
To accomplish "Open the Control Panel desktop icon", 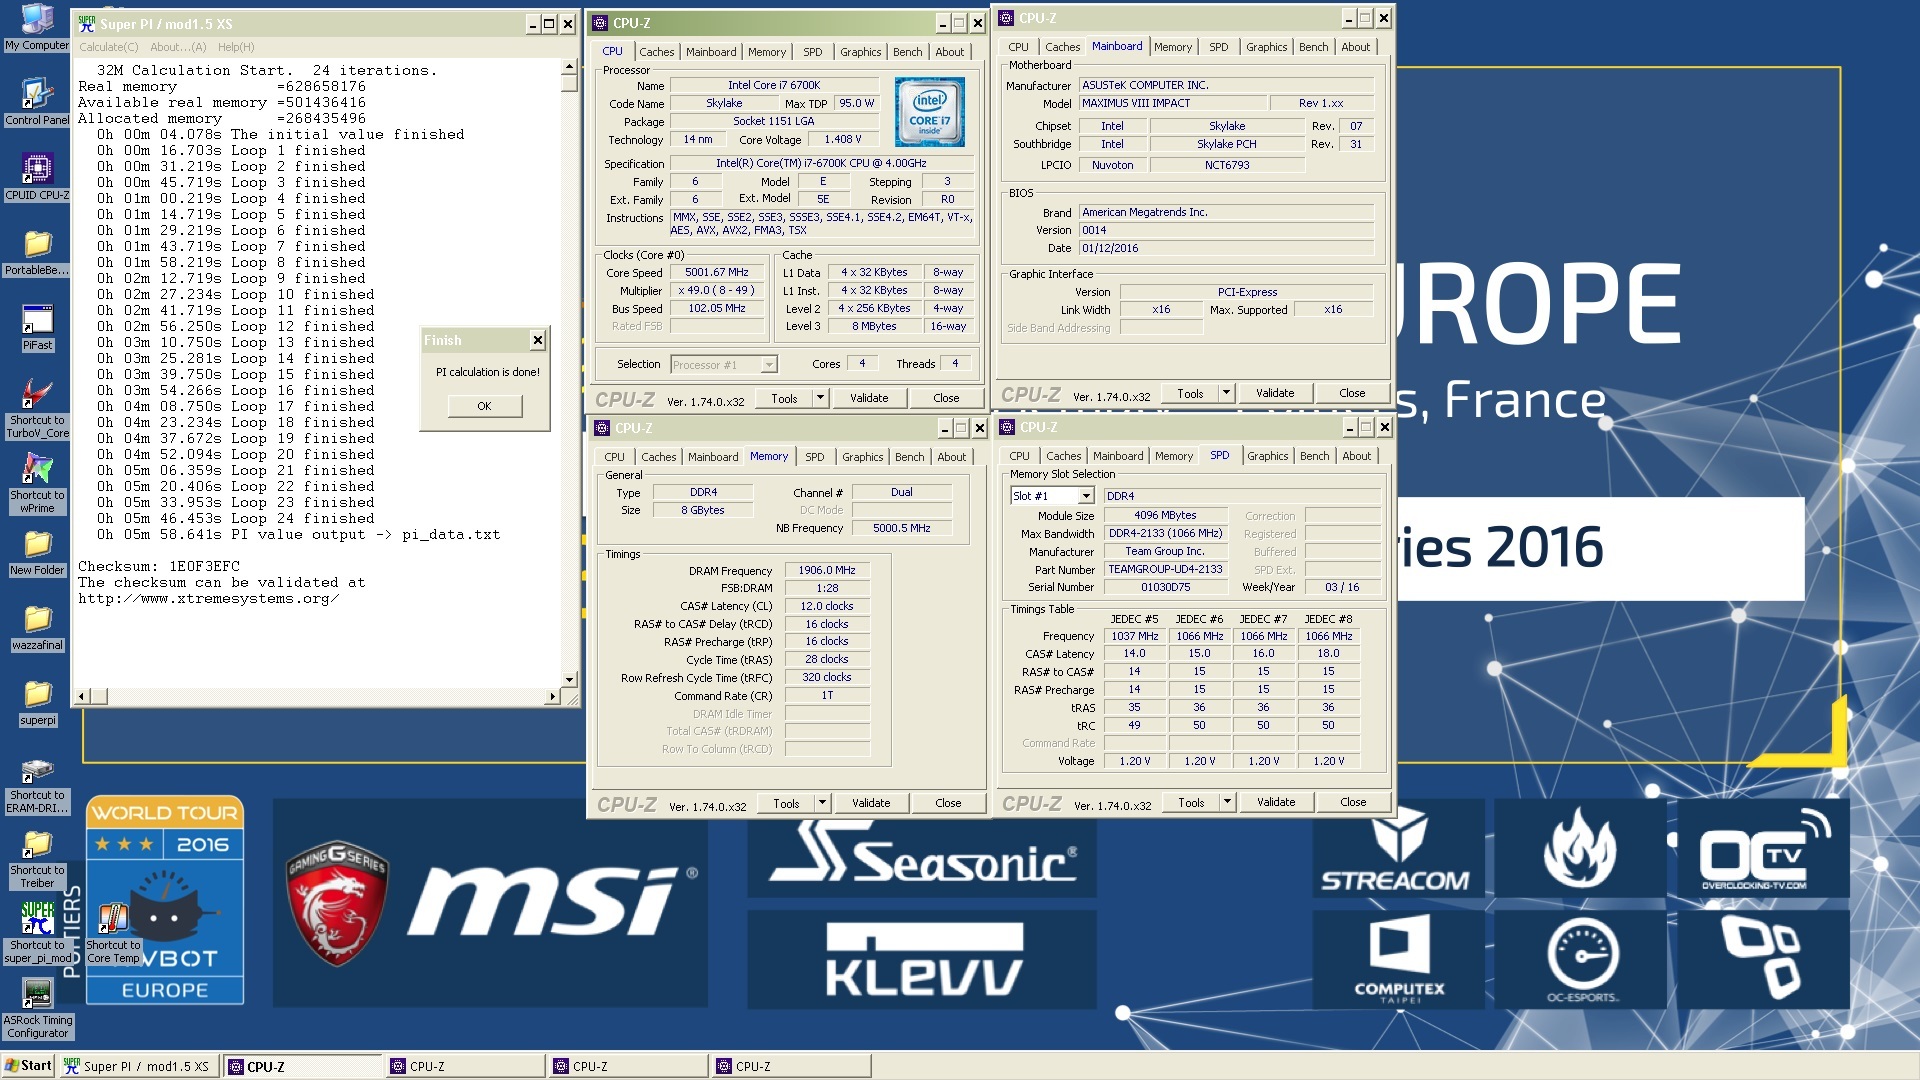I will click(x=37, y=101).
